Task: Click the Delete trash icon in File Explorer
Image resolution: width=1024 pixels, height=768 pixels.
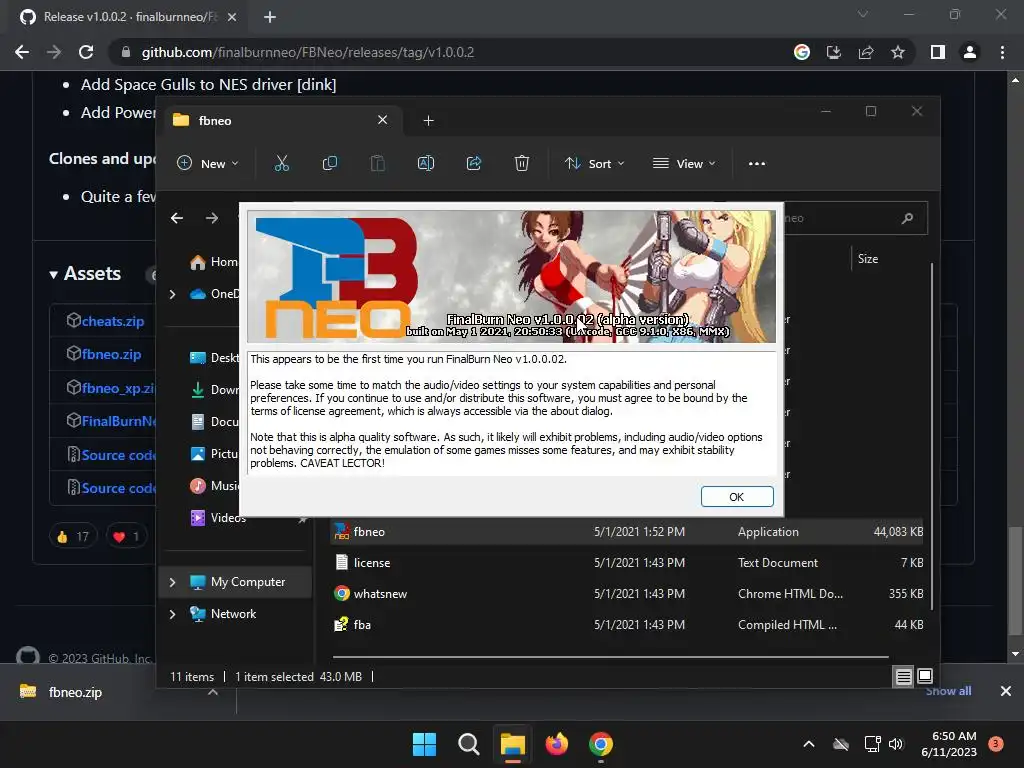Action: (522, 163)
